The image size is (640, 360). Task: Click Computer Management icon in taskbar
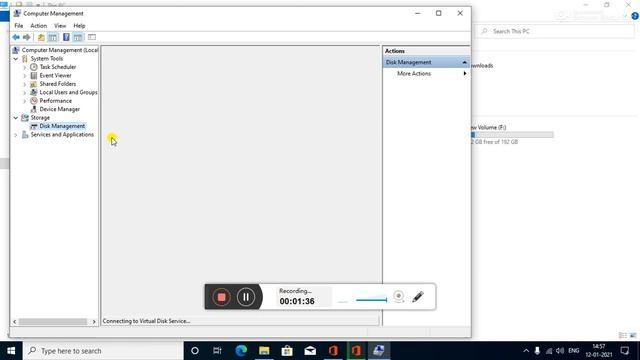379,351
